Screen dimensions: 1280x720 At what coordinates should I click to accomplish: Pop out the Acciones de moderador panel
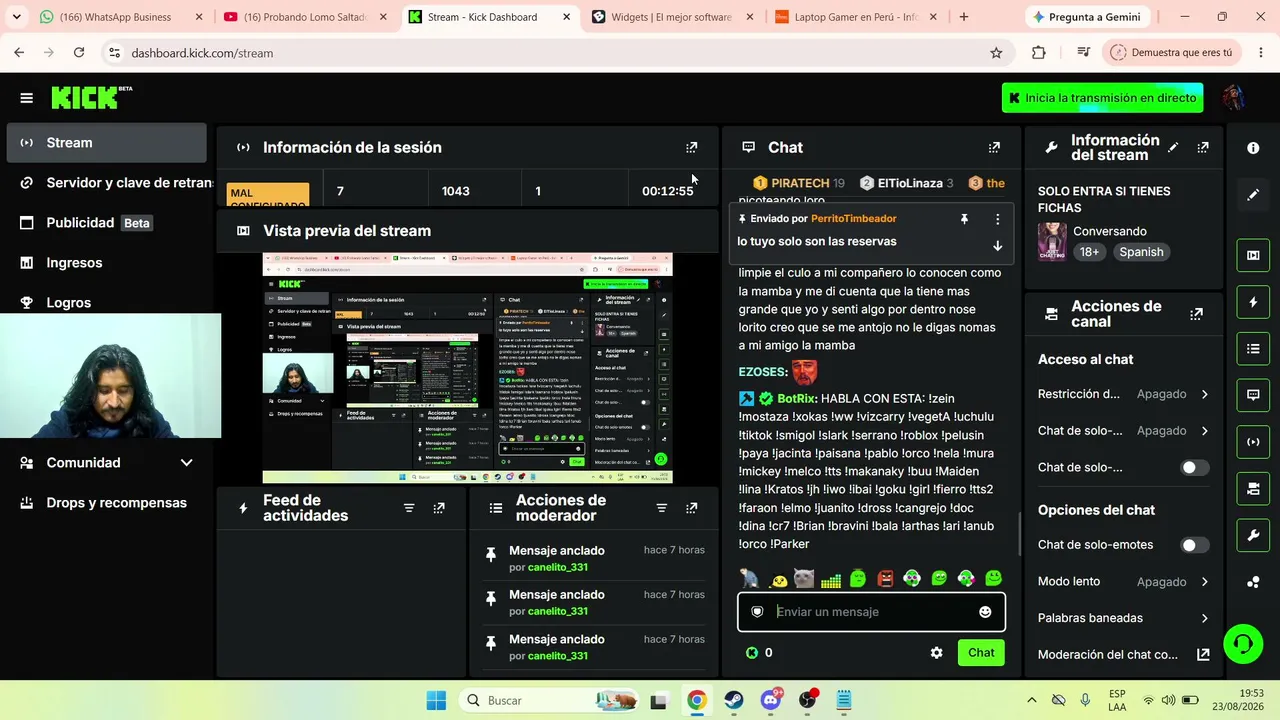[x=691, y=508]
